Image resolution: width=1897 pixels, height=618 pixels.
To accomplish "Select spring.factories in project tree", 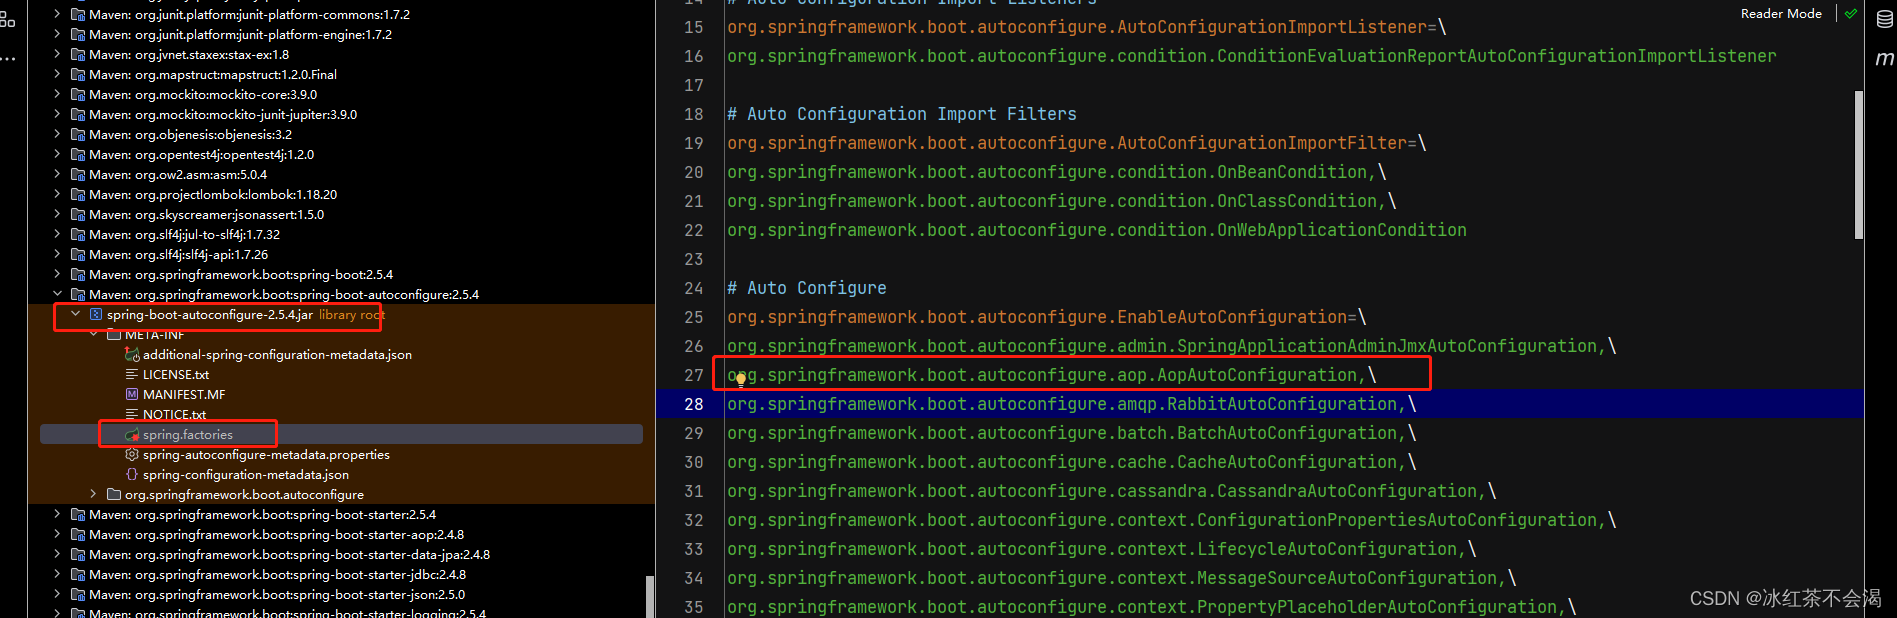I will pyautogui.click(x=187, y=435).
